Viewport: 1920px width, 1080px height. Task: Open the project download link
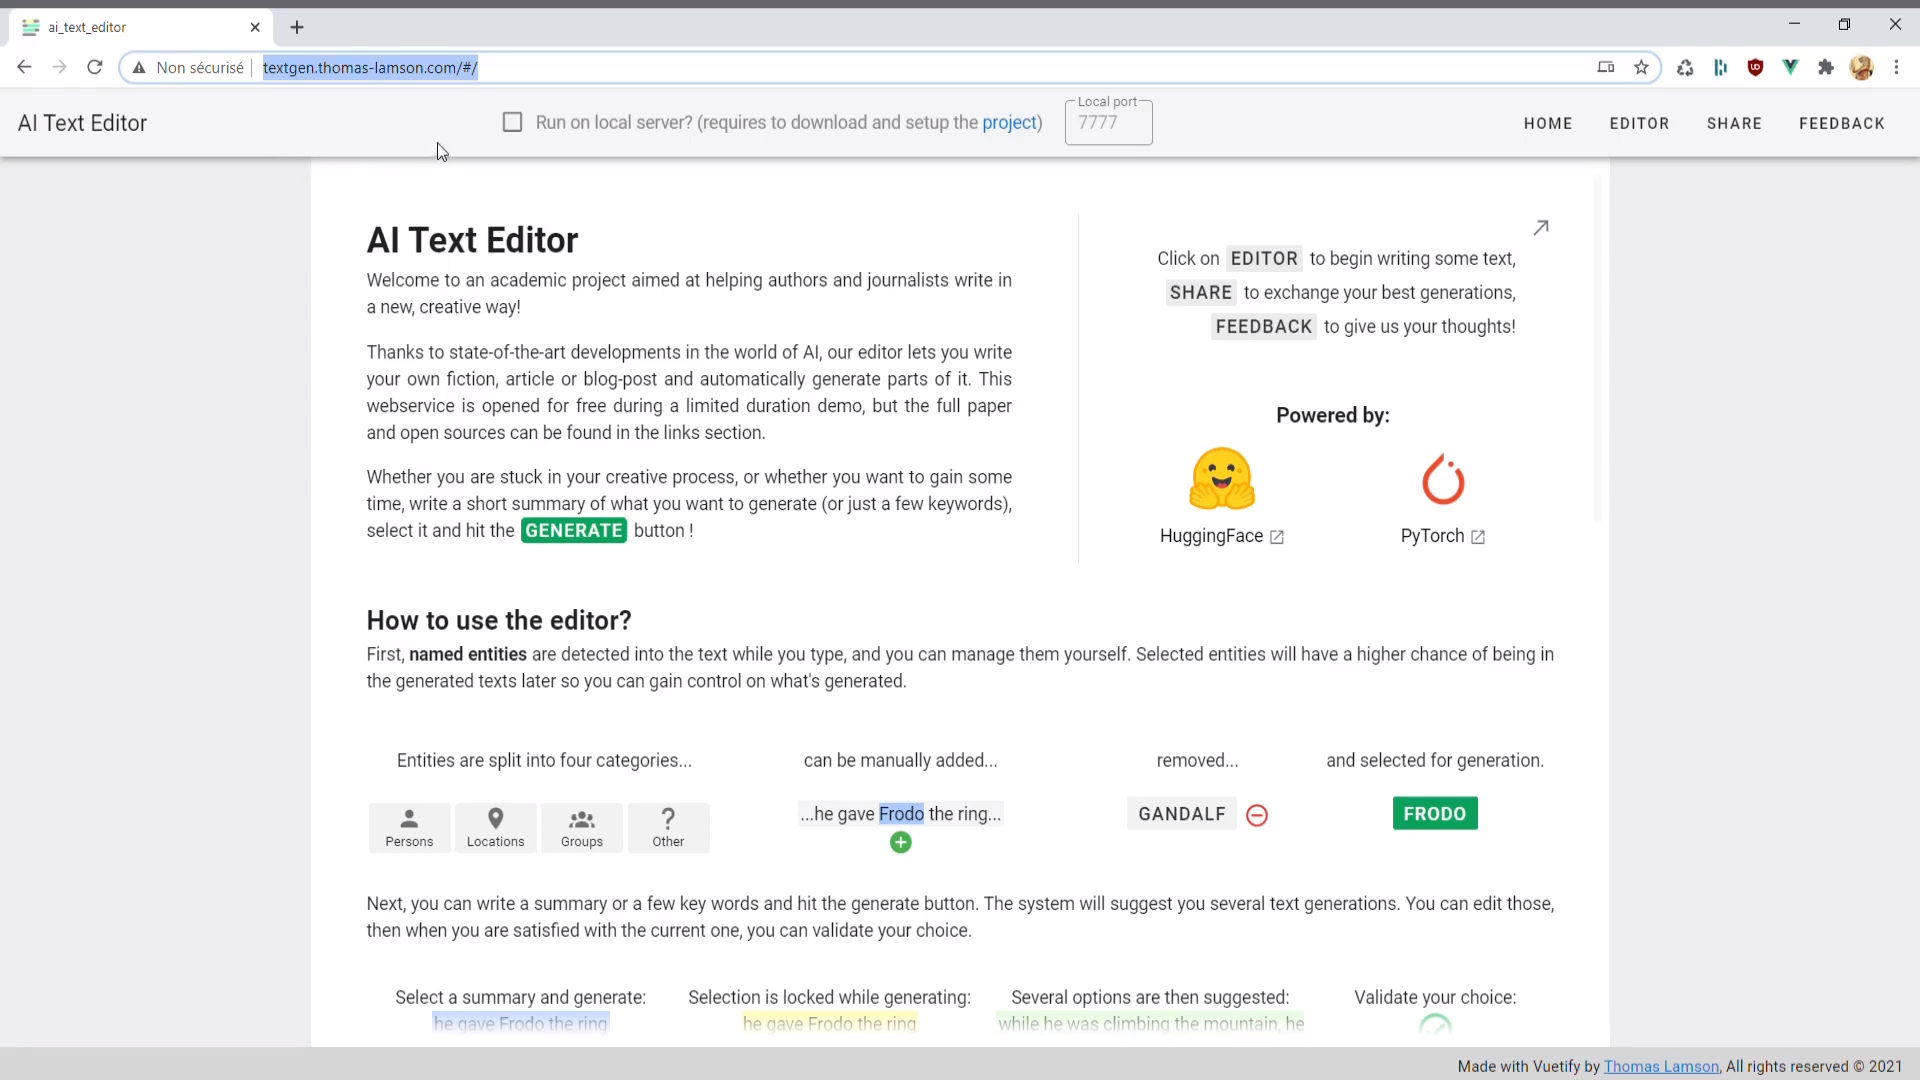click(x=1009, y=122)
